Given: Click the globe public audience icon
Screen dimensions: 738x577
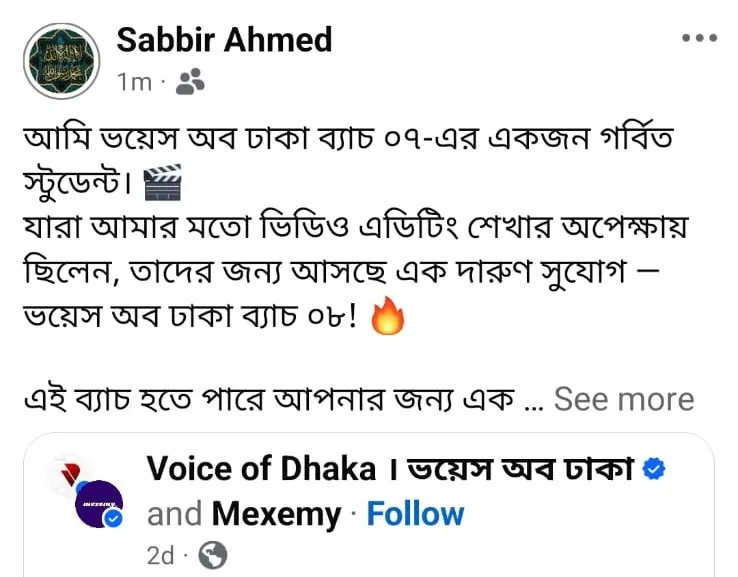Looking at the screenshot, I should (x=213, y=555).
